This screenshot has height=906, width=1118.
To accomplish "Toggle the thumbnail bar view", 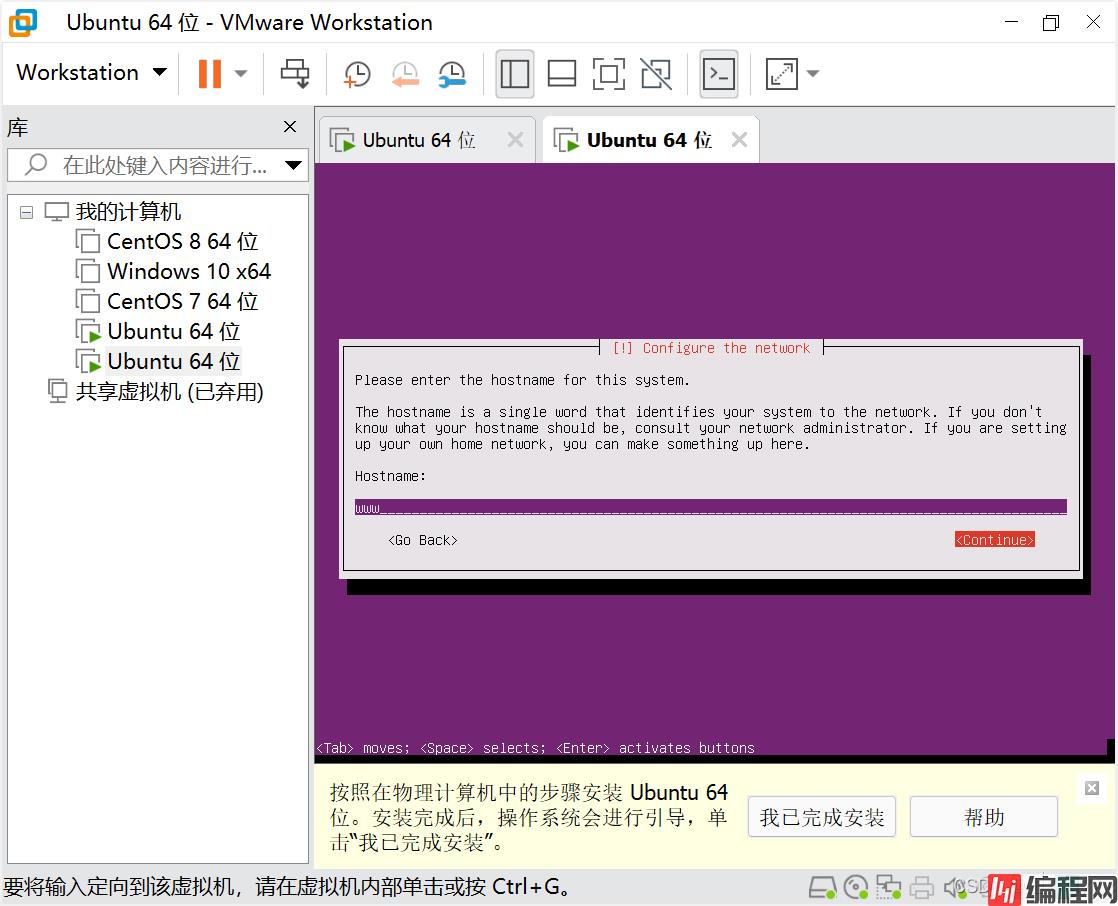I will coord(562,73).
